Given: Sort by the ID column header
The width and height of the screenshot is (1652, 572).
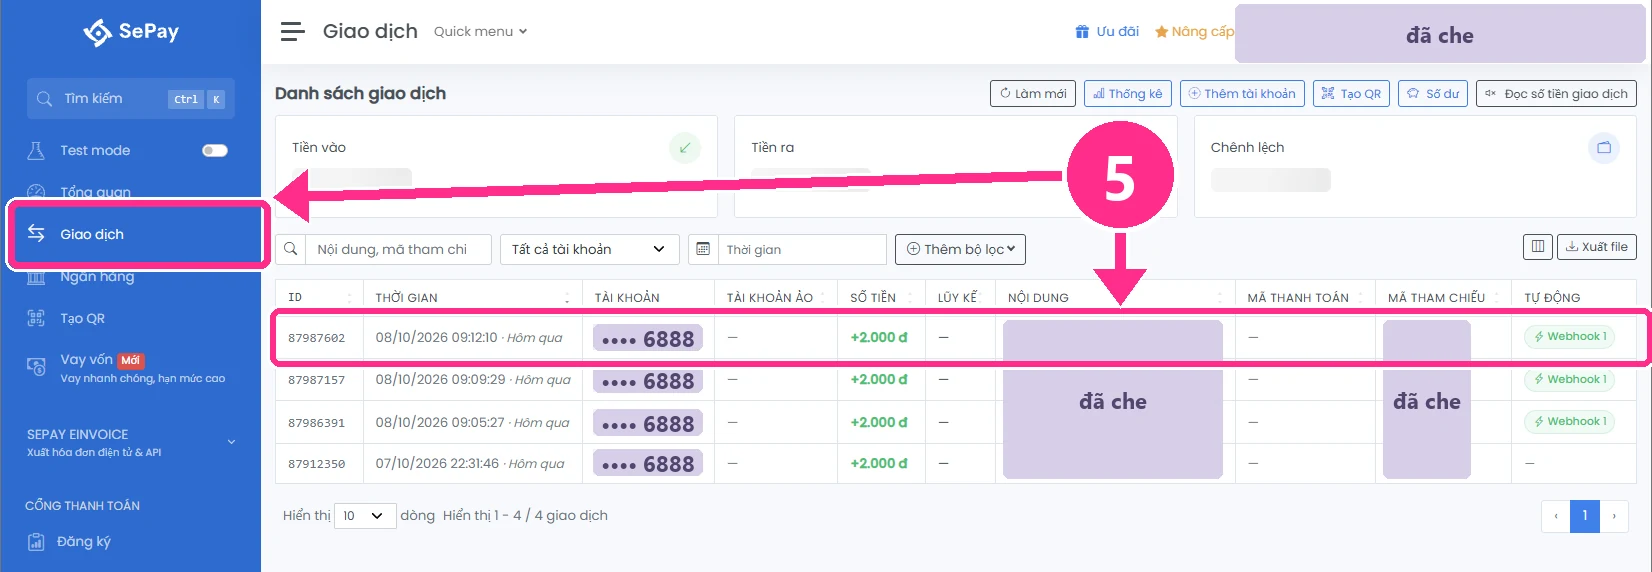Looking at the screenshot, I should tap(319, 297).
